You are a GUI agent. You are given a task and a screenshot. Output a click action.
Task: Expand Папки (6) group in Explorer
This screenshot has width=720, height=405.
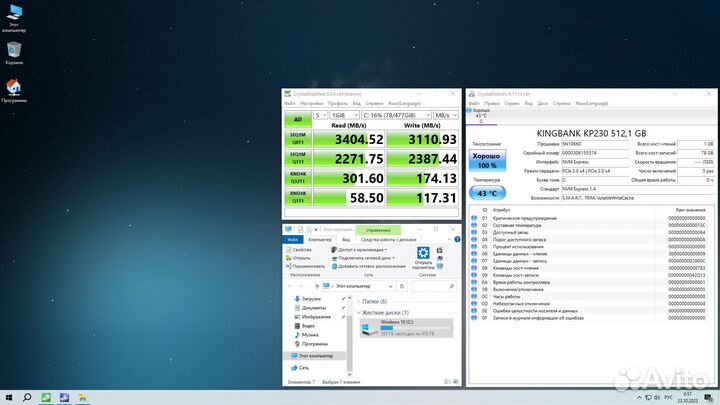pyautogui.click(x=359, y=302)
